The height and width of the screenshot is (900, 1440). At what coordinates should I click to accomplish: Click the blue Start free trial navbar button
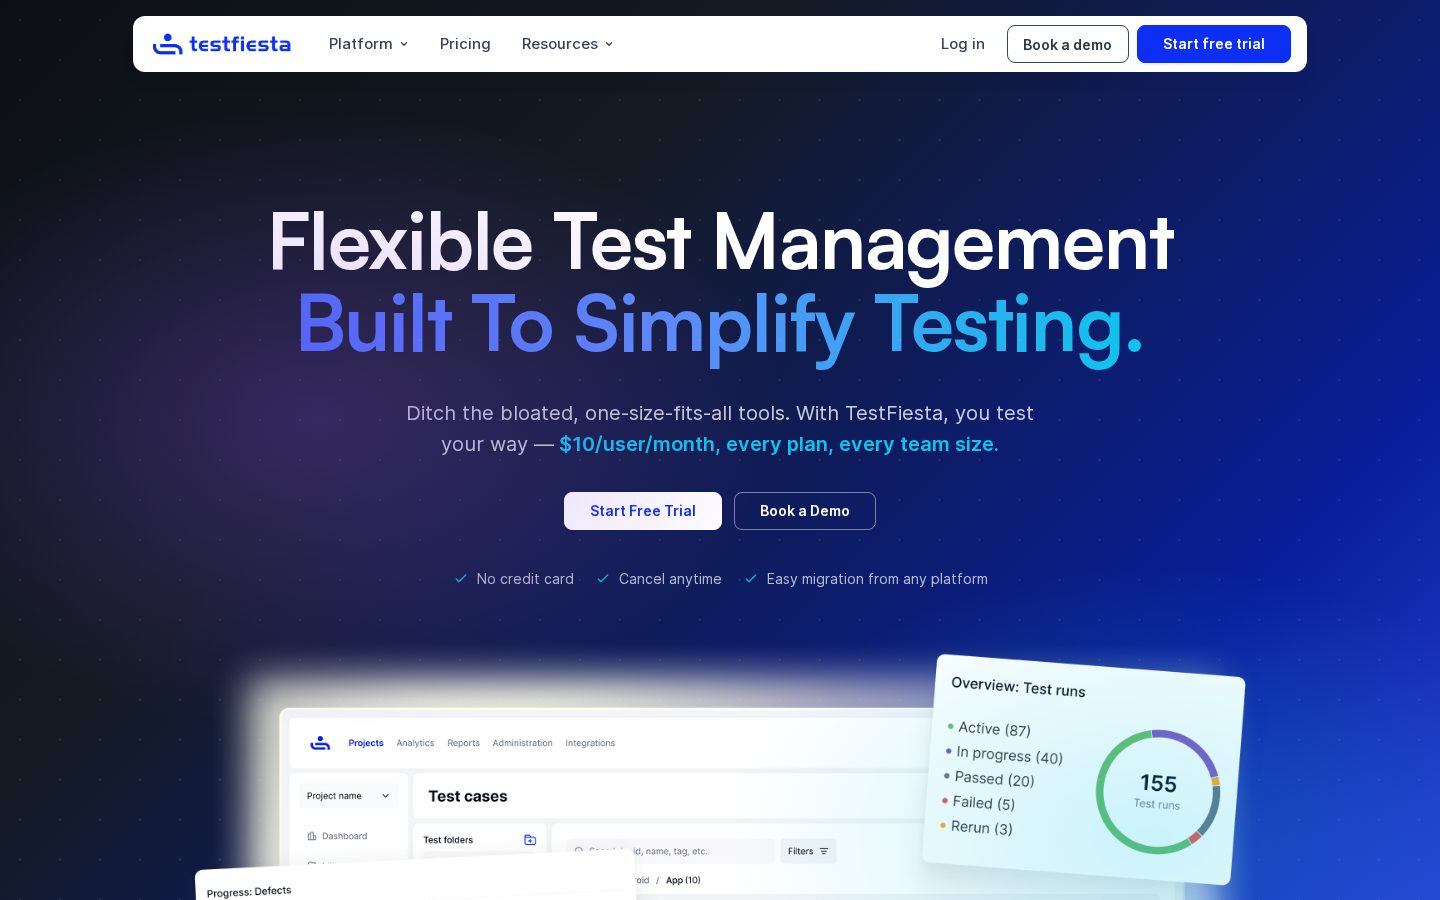(1214, 44)
